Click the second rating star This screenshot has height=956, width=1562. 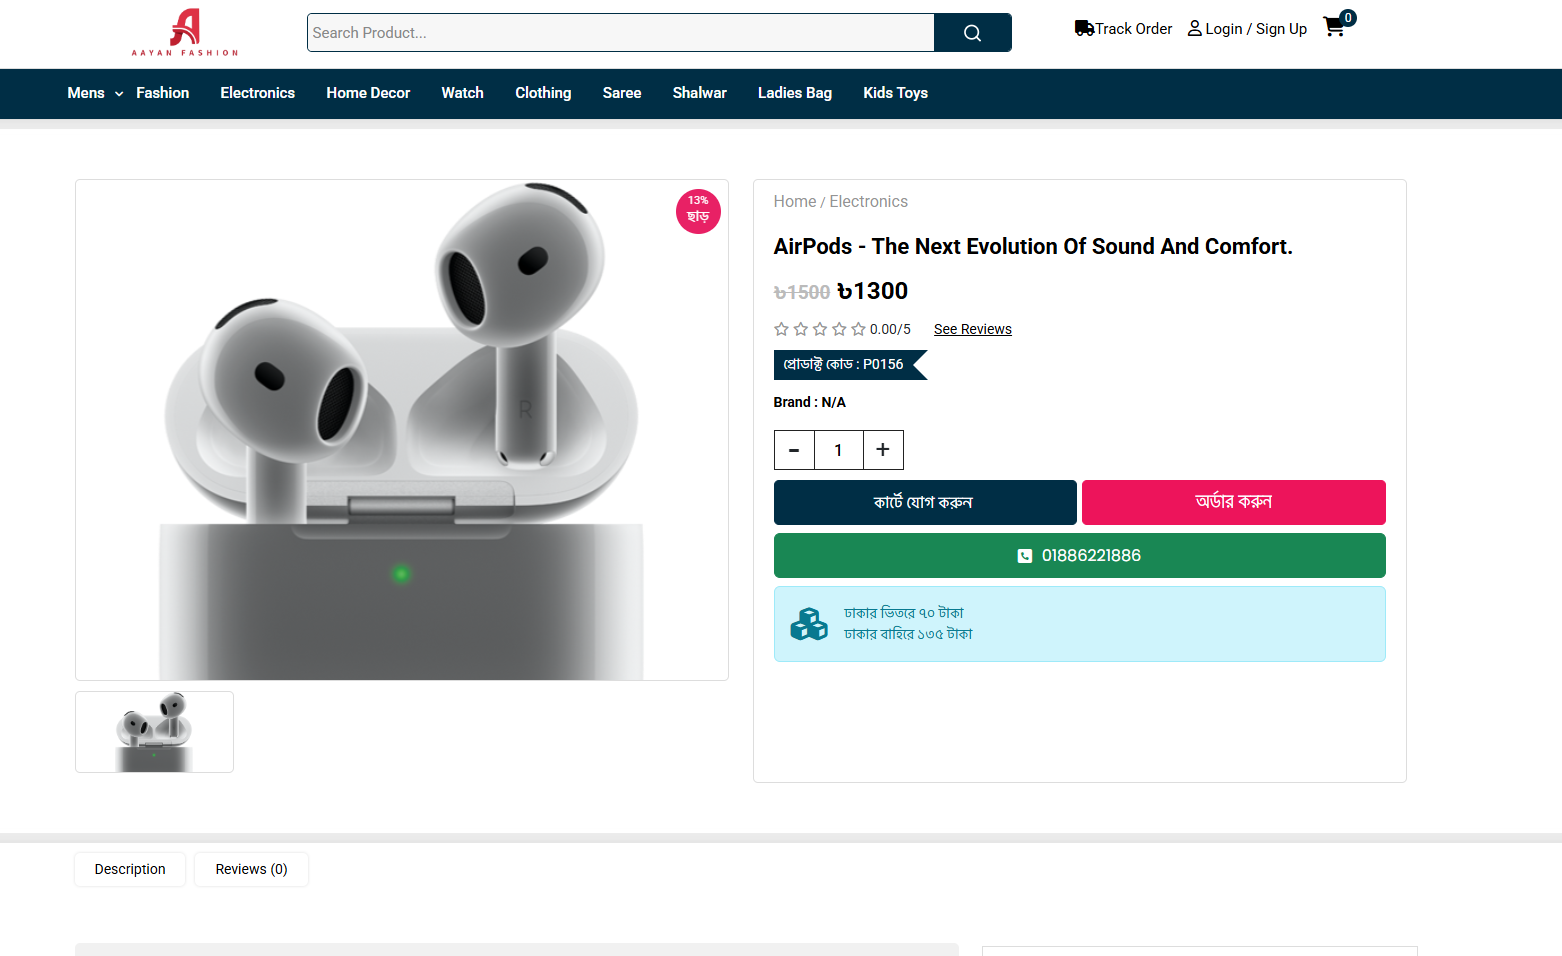[800, 329]
